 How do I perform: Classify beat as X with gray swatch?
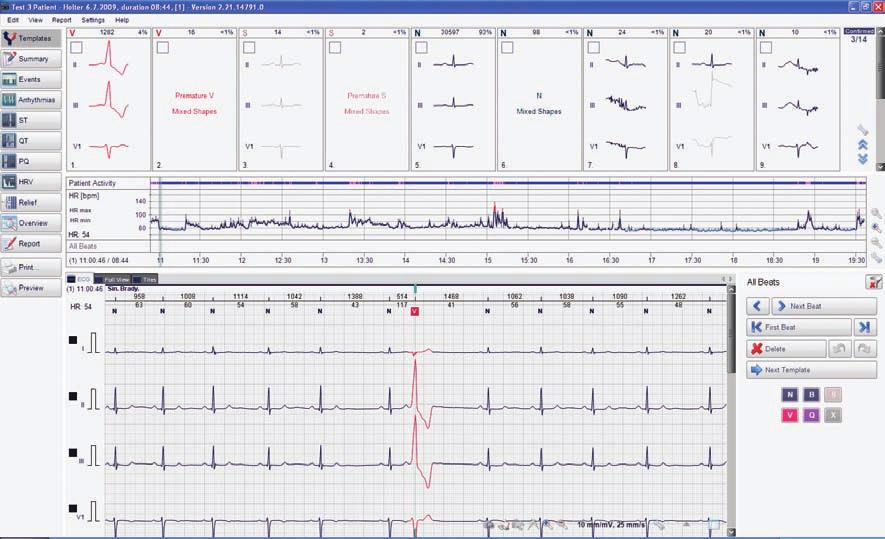click(833, 415)
